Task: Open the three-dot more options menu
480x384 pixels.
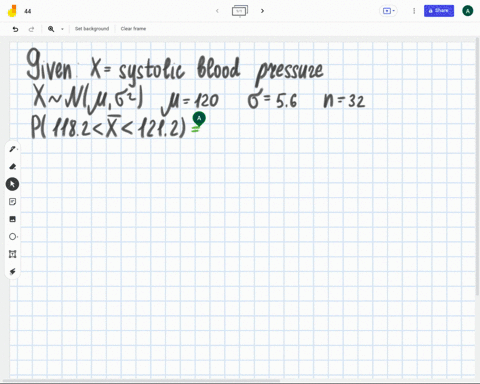Action: [414, 11]
